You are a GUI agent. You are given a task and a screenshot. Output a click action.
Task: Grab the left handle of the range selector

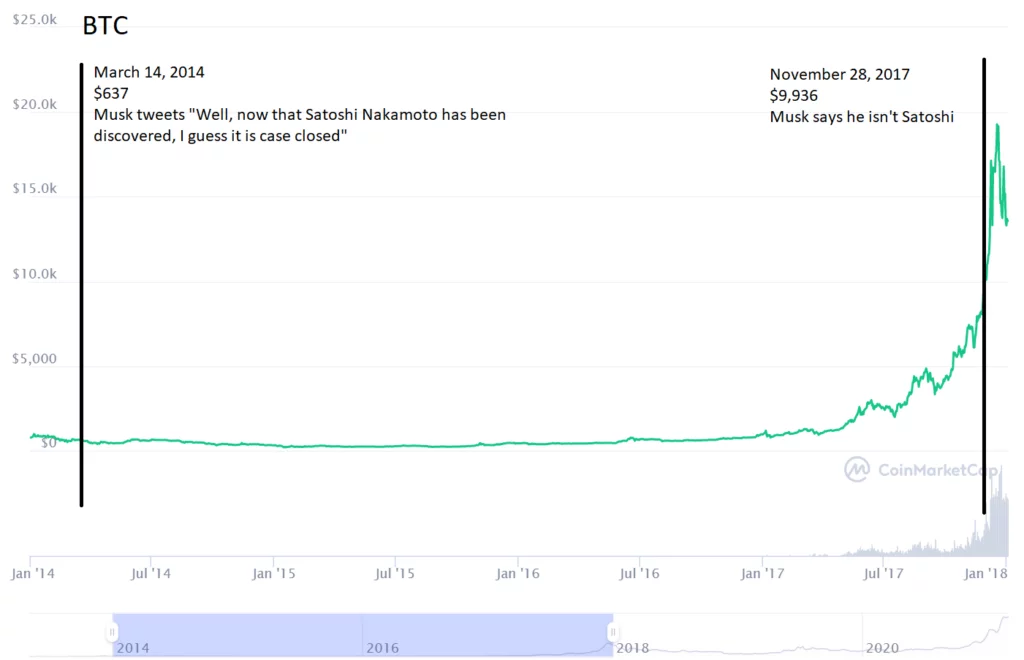coord(112,632)
